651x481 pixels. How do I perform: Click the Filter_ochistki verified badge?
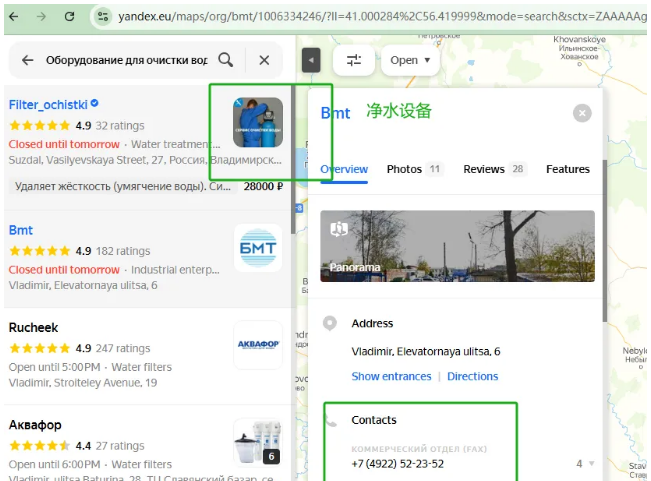95,103
